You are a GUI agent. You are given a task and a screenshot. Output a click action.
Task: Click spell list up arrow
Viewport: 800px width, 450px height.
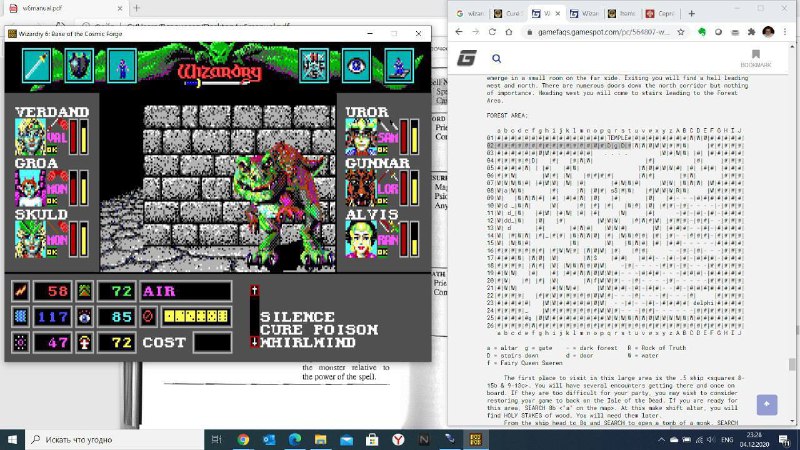(x=254, y=291)
